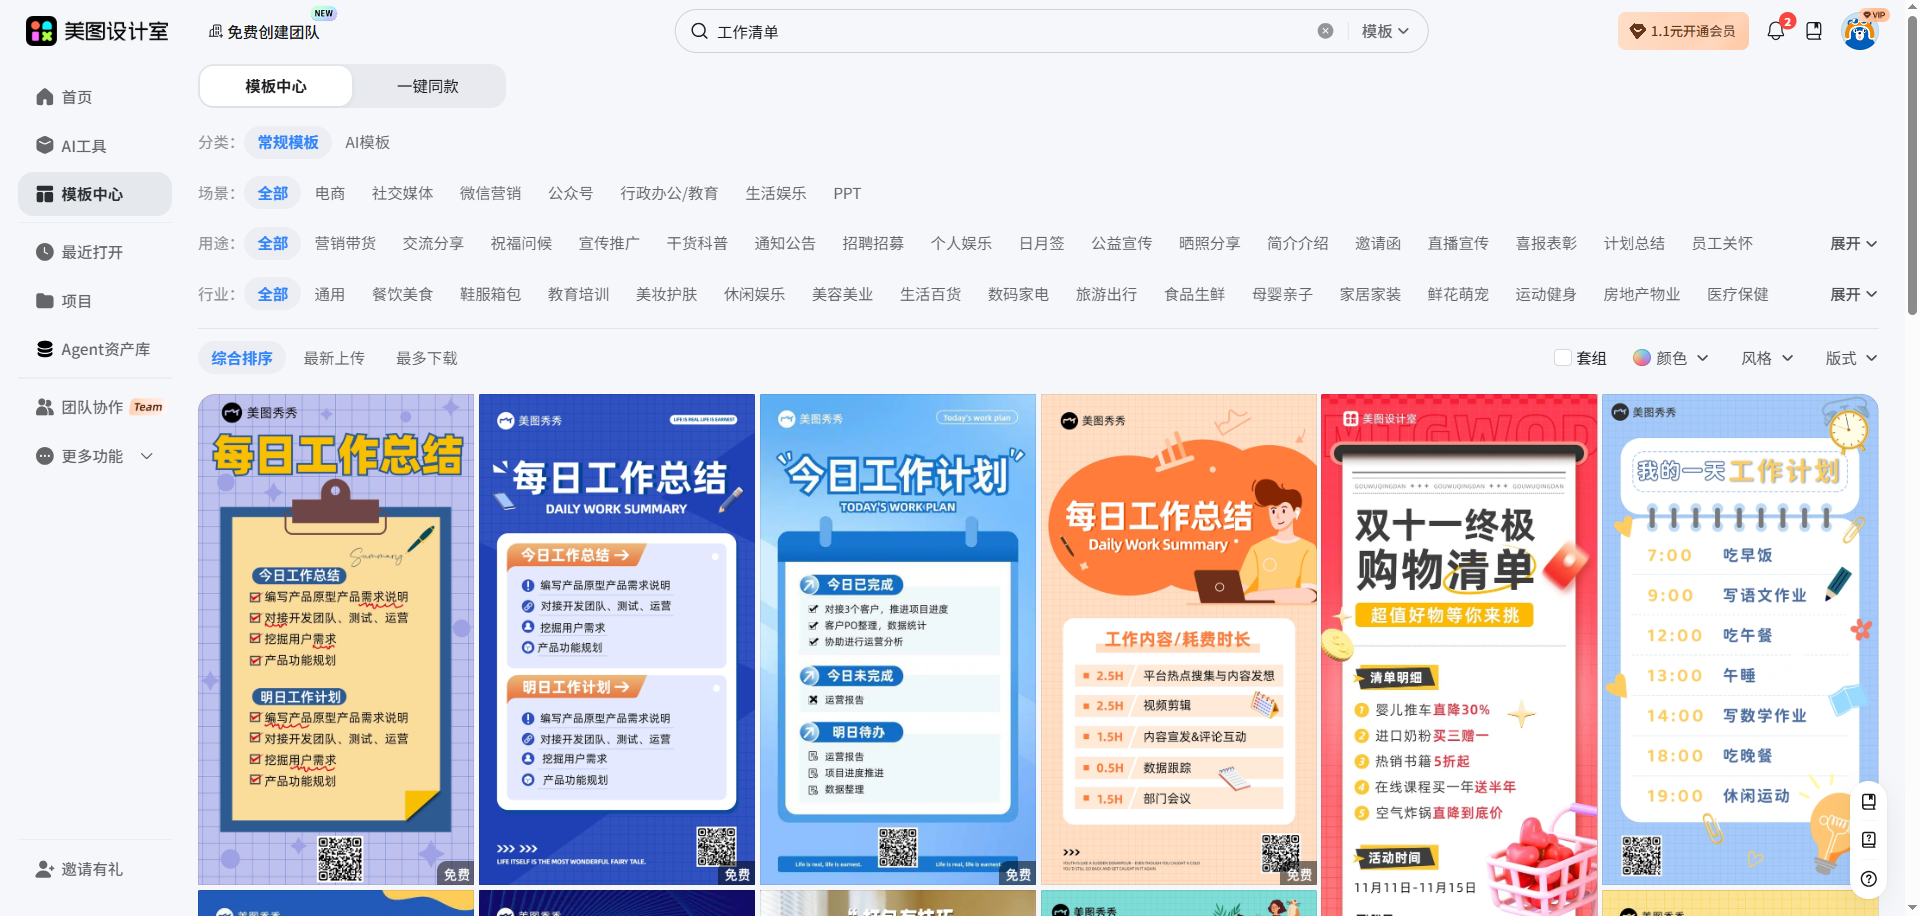The image size is (1920, 916).
Task: Click the bookmark icon beside the bell
Action: tap(1814, 31)
